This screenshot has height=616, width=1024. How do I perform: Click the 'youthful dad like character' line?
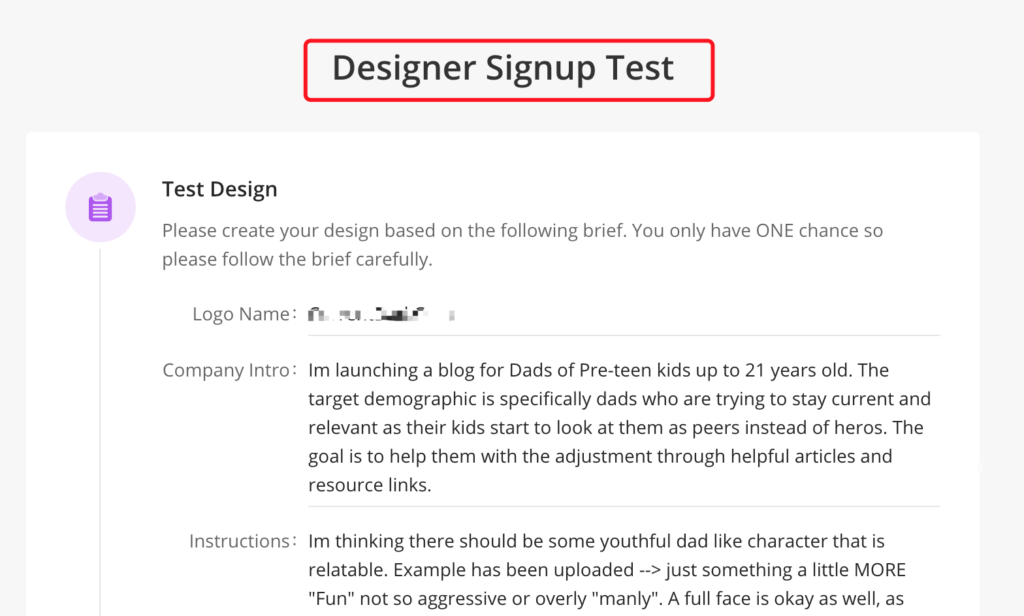[x=596, y=541]
